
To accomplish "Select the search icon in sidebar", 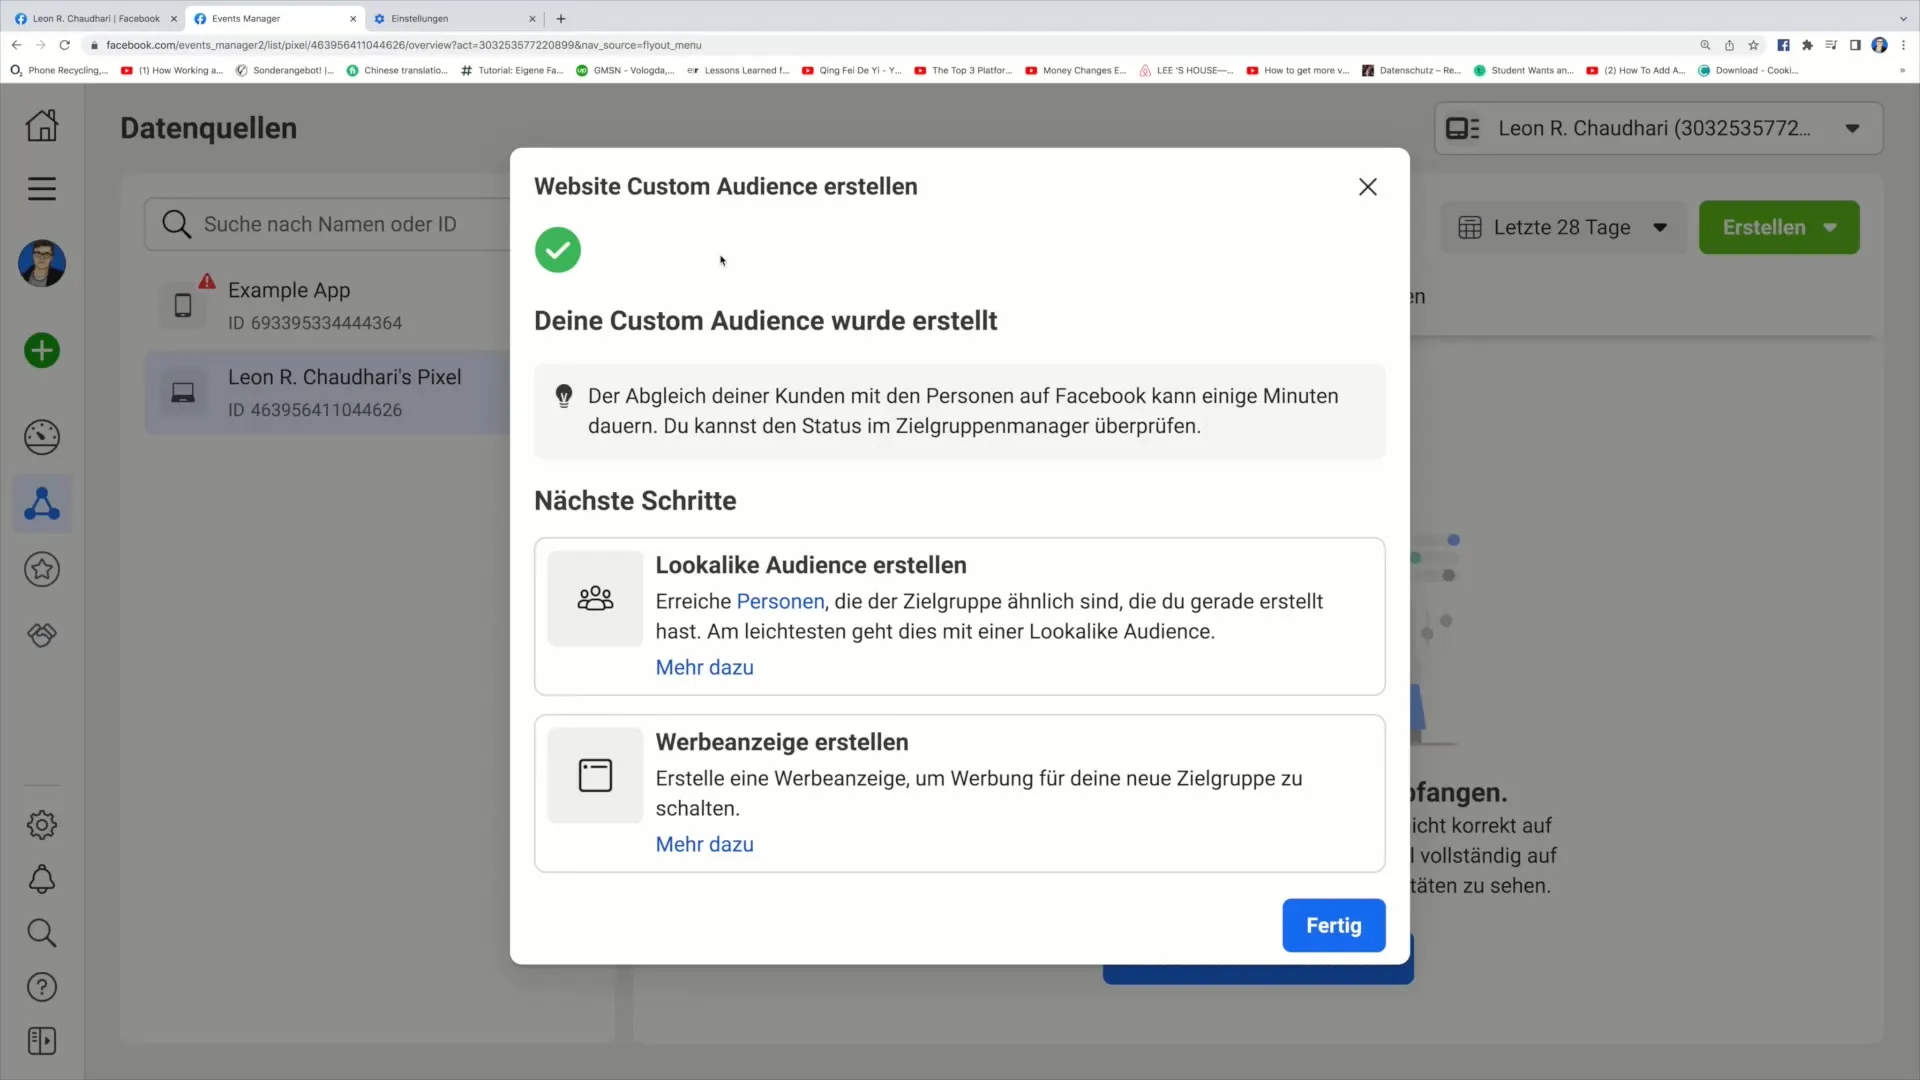I will [x=41, y=935].
